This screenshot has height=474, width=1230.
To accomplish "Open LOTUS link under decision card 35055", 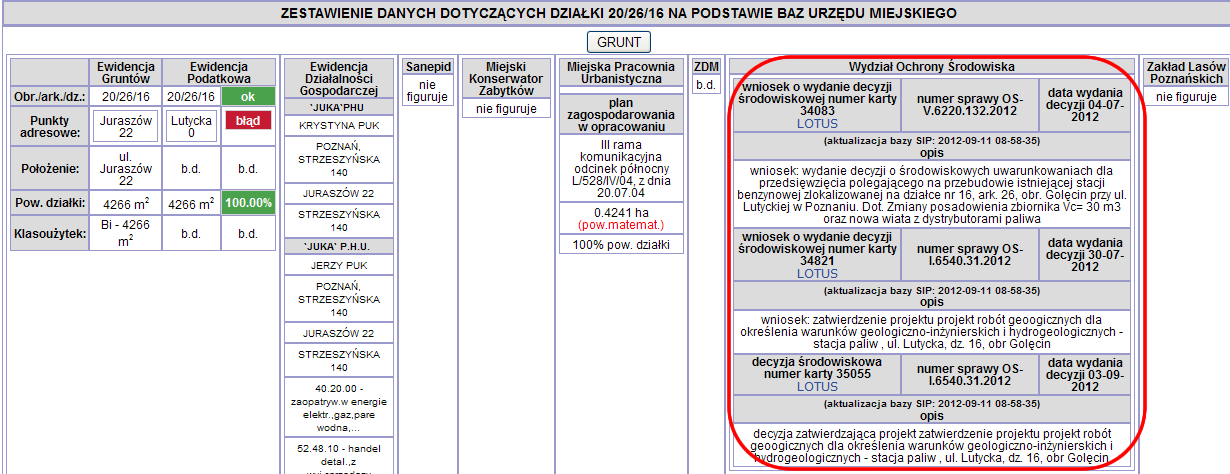I will tap(817, 387).
